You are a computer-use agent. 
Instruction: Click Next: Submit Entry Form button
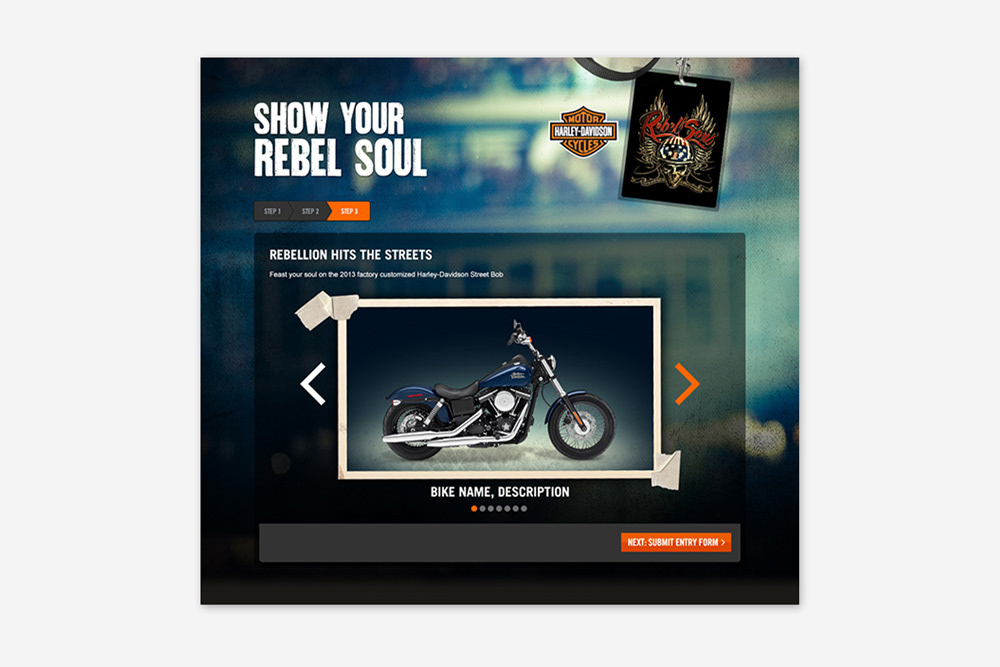[676, 542]
